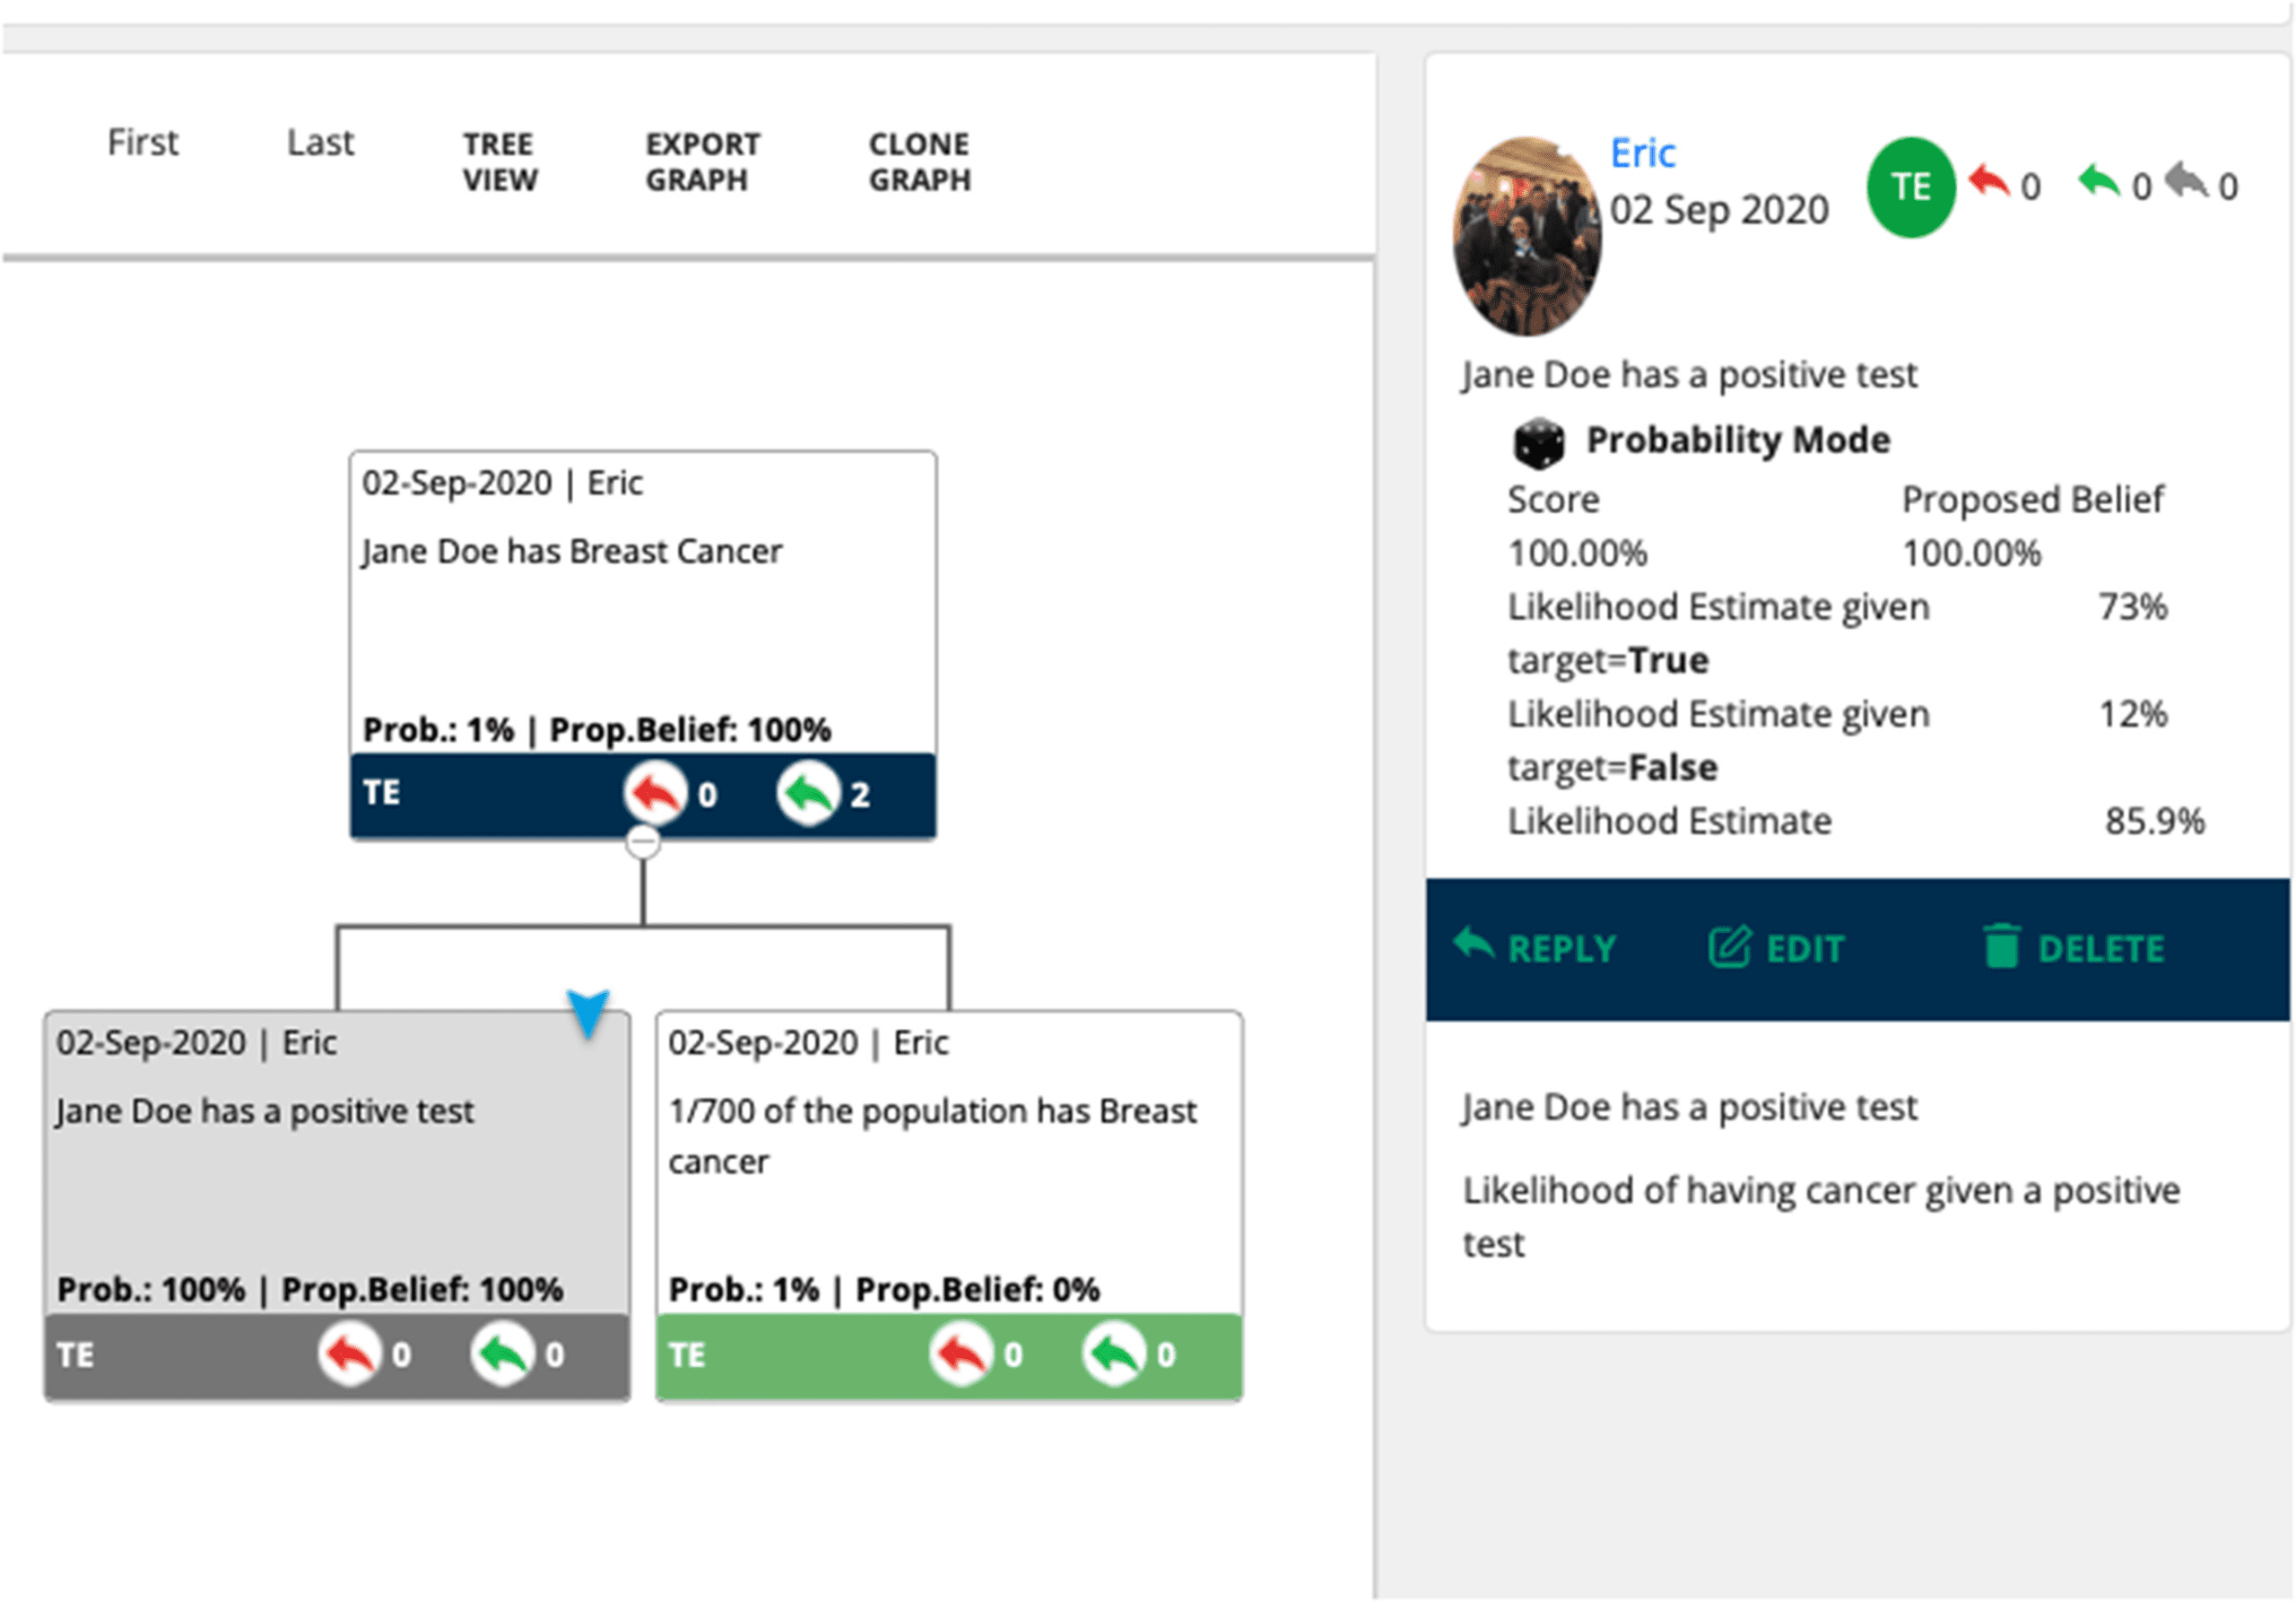Open Export Graph option

tap(703, 162)
